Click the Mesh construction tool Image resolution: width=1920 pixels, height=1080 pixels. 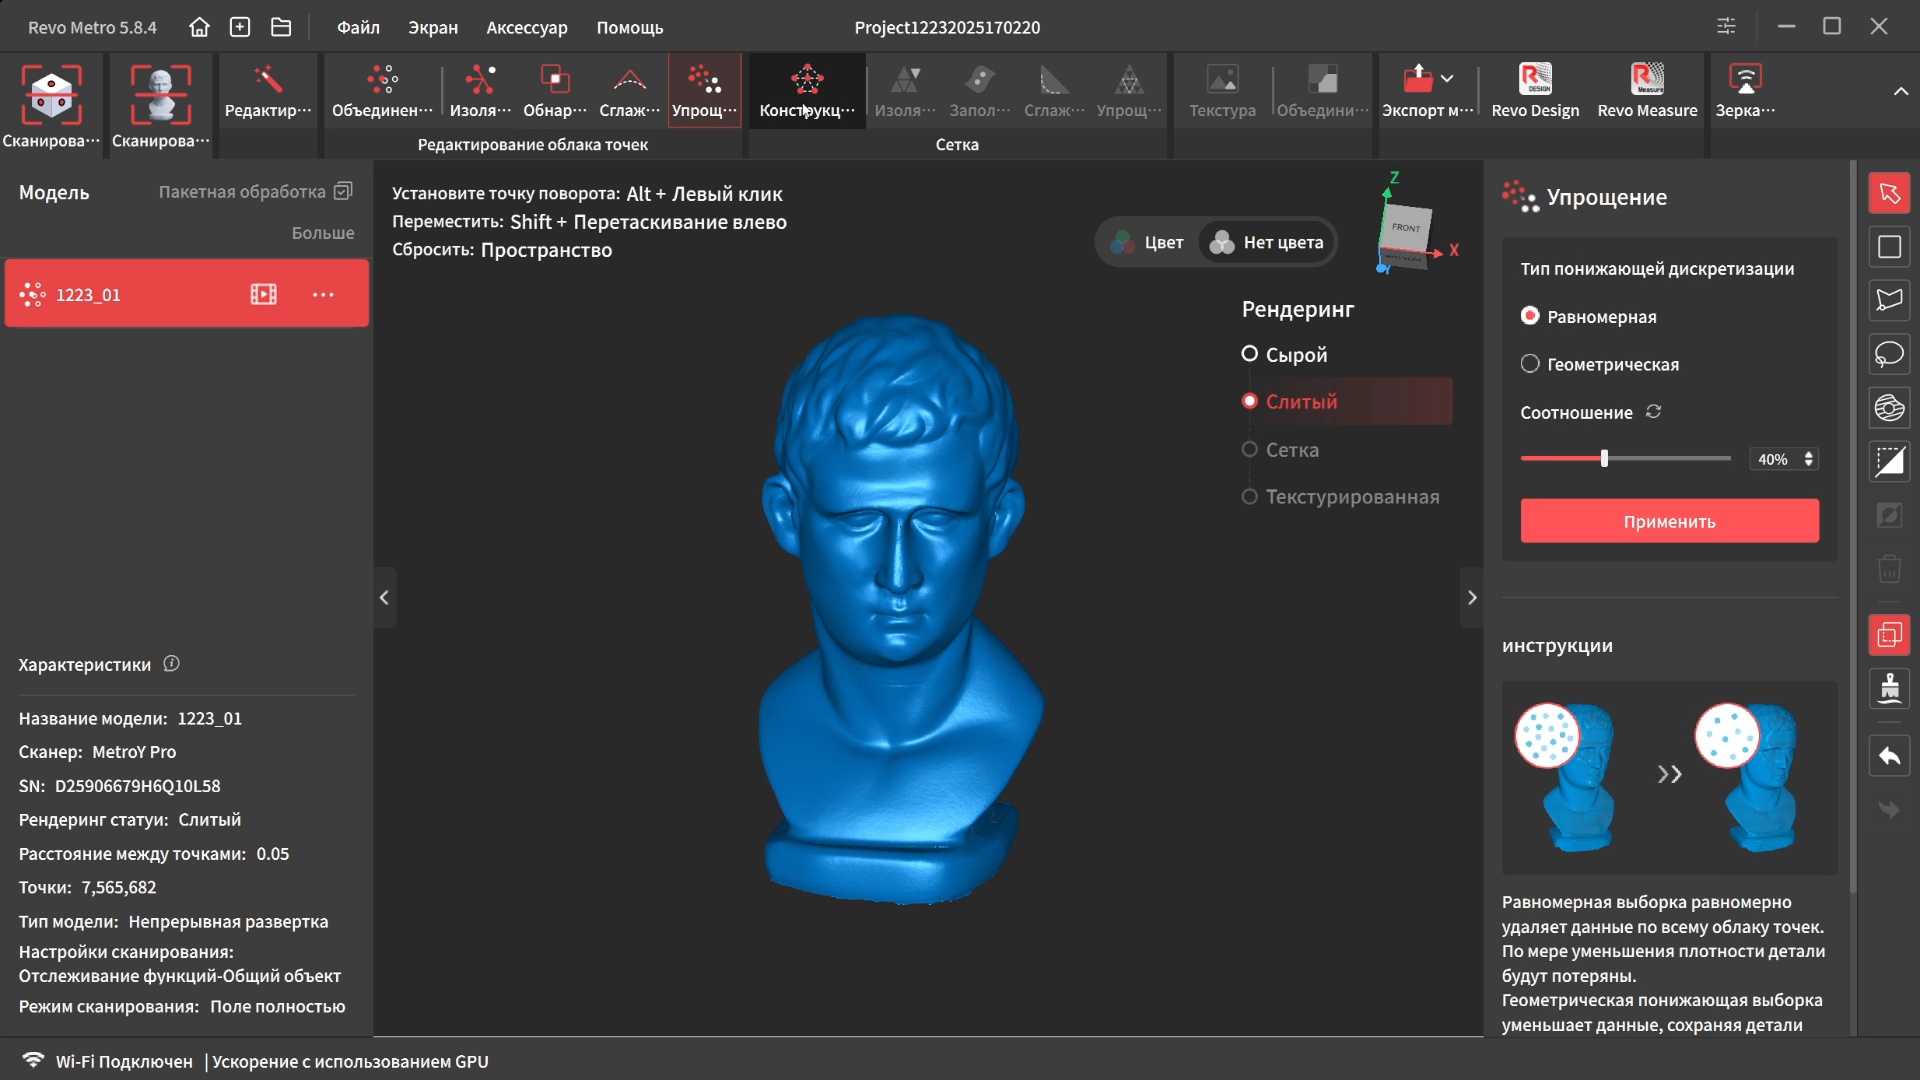(806, 90)
